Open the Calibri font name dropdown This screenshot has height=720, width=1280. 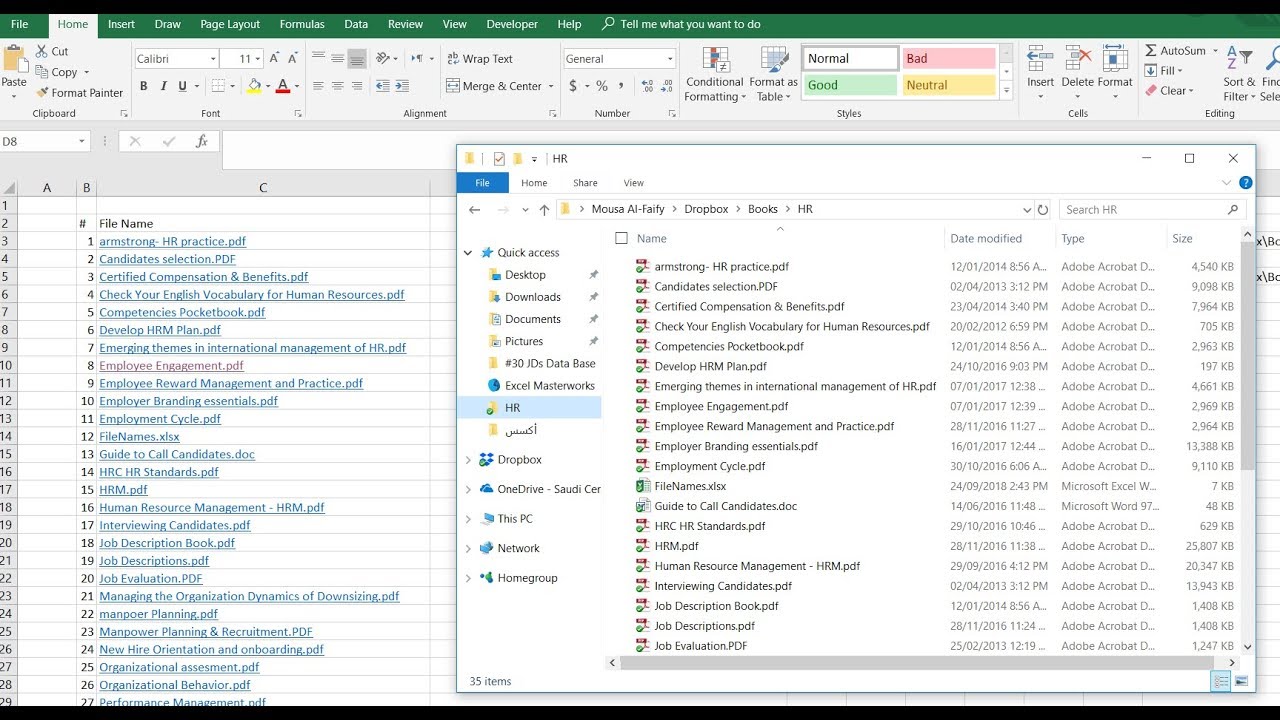(213, 59)
